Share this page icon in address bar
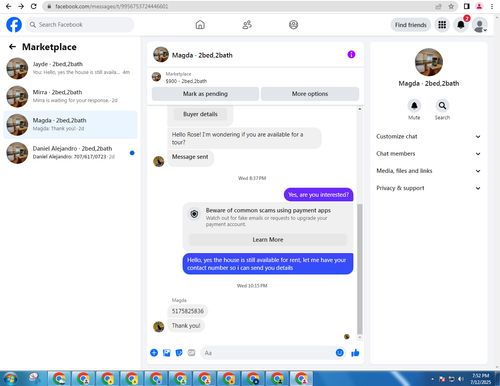 [x=438, y=6]
